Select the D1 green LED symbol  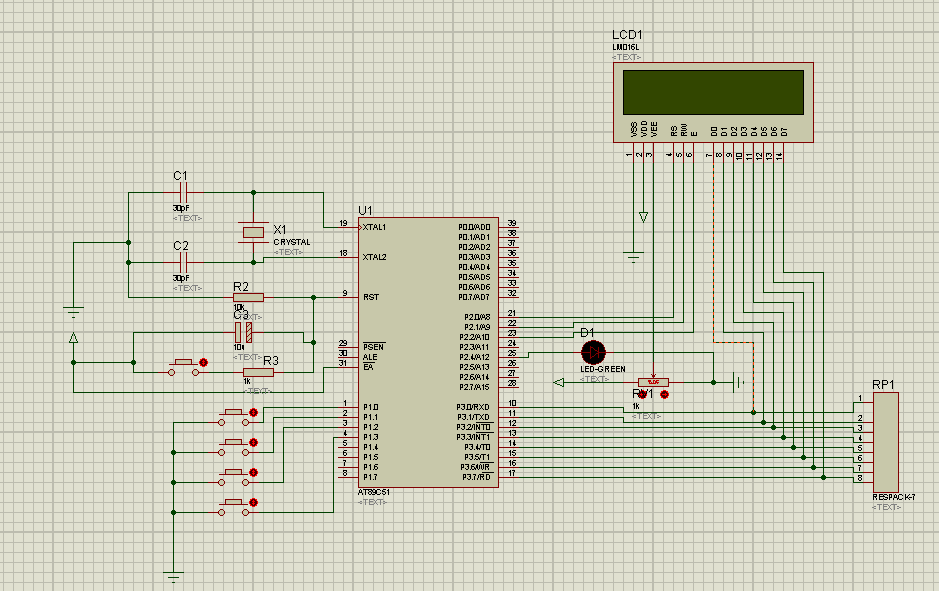593,353
